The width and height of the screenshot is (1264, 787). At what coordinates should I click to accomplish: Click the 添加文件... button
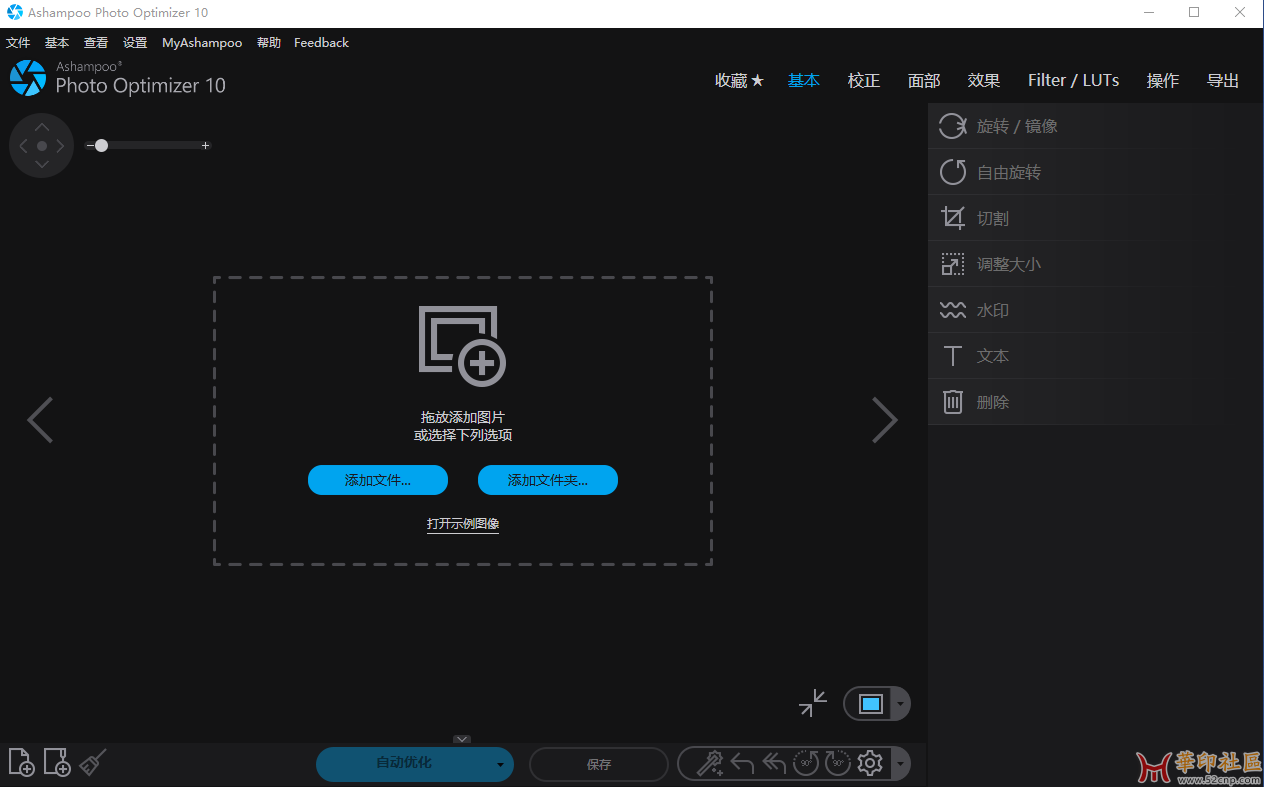pos(378,480)
